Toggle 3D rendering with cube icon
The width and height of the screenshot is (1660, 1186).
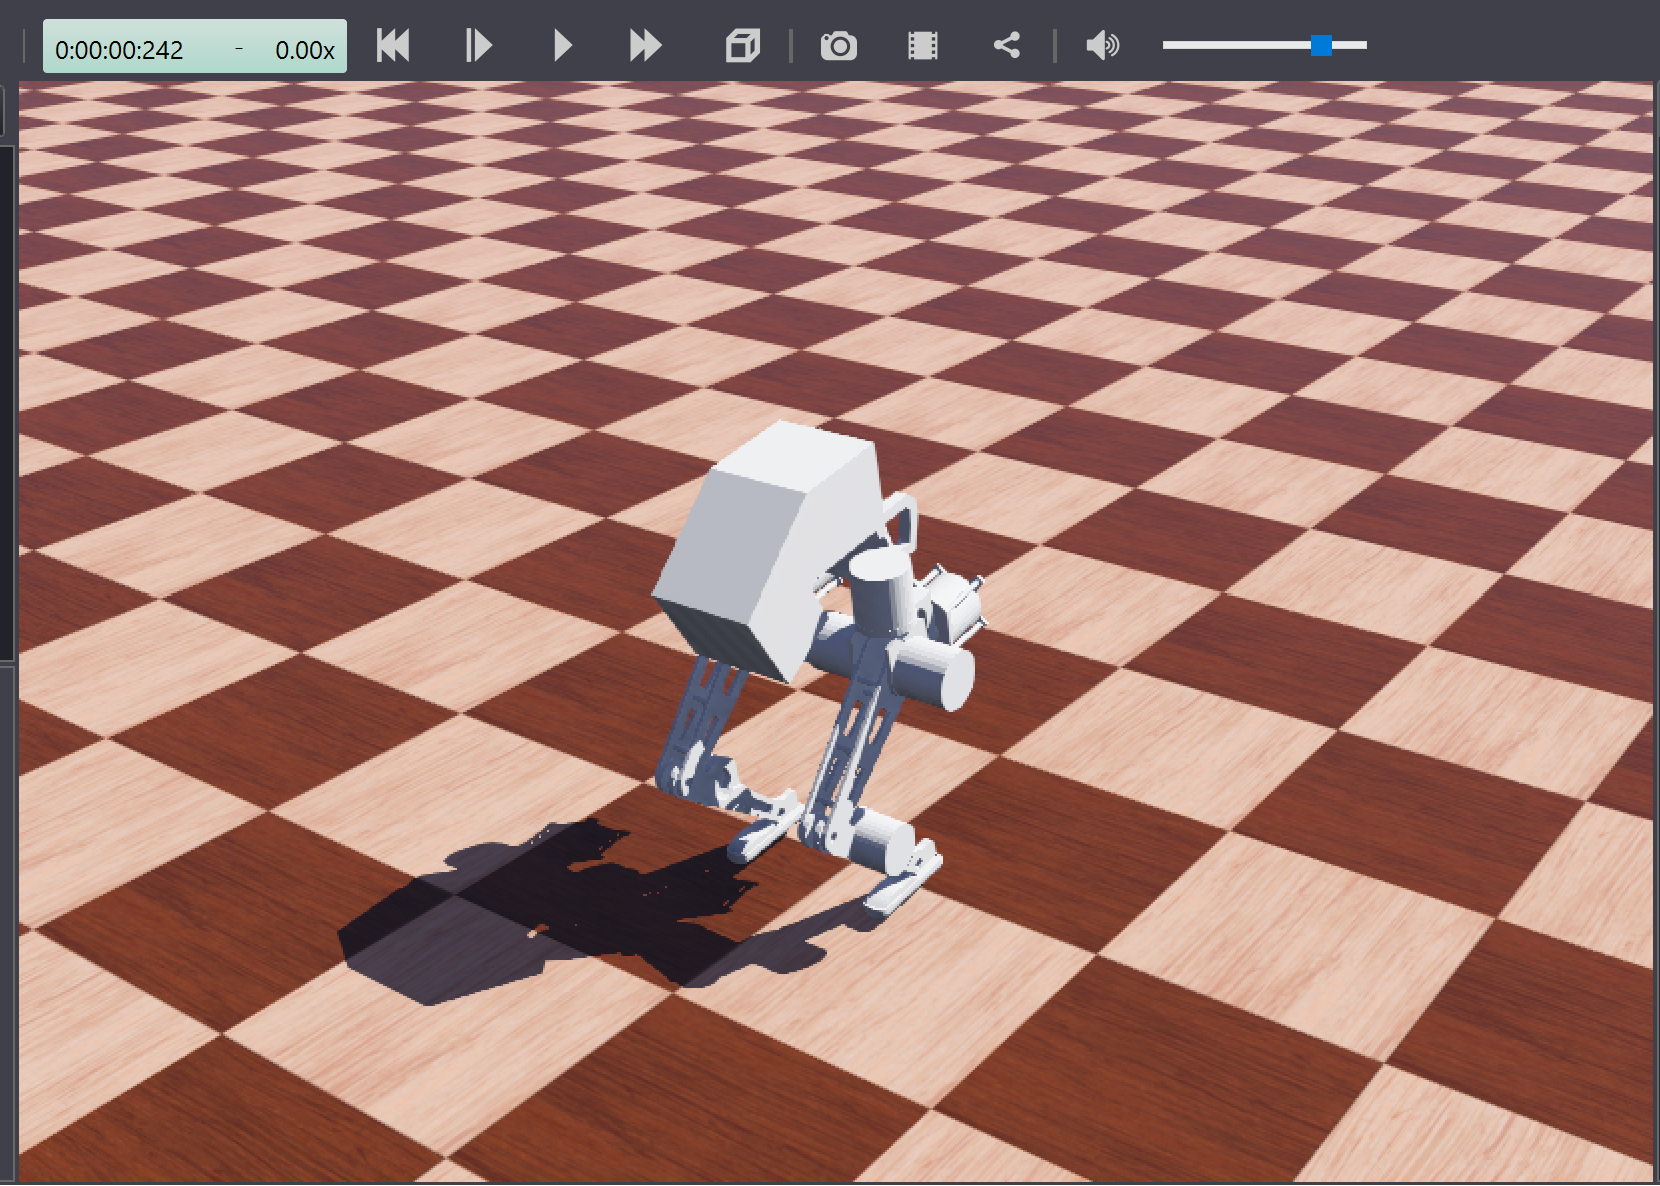coord(743,46)
